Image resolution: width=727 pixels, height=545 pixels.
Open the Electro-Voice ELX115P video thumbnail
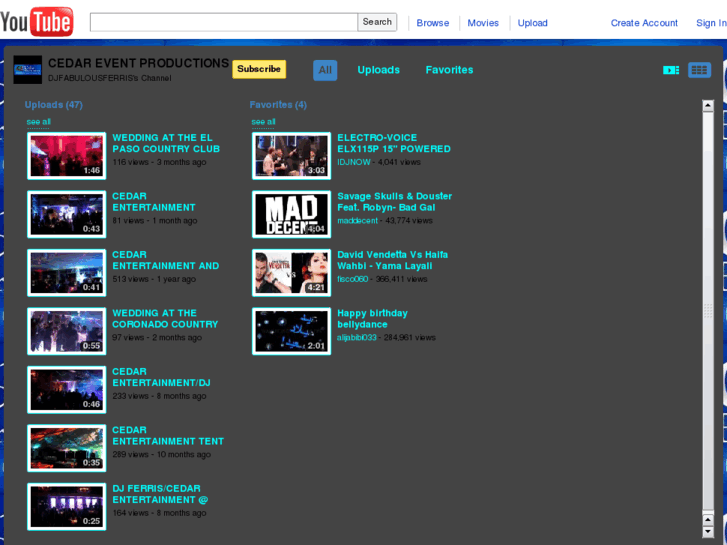click(x=292, y=156)
